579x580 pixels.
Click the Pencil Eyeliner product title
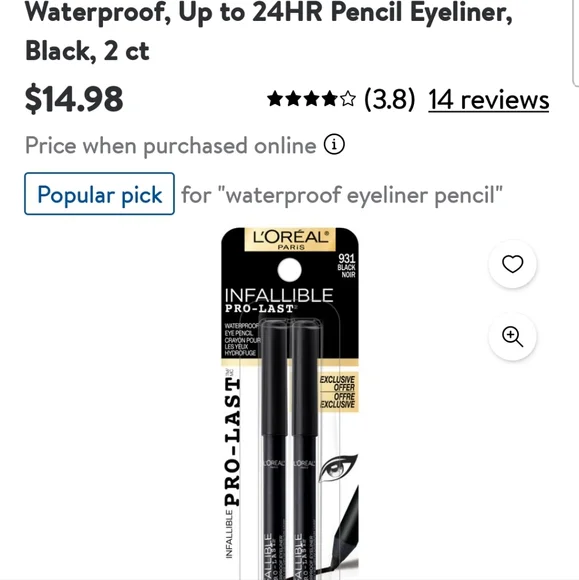[269, 31]
